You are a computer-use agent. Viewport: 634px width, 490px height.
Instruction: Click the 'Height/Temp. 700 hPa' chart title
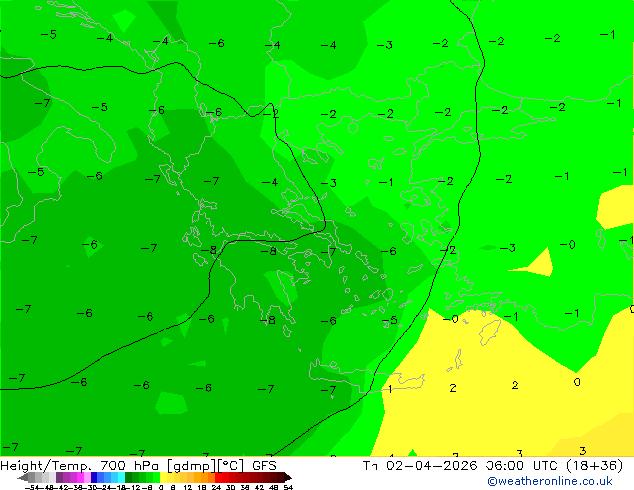pyautogui.click(x=79, y=466)
